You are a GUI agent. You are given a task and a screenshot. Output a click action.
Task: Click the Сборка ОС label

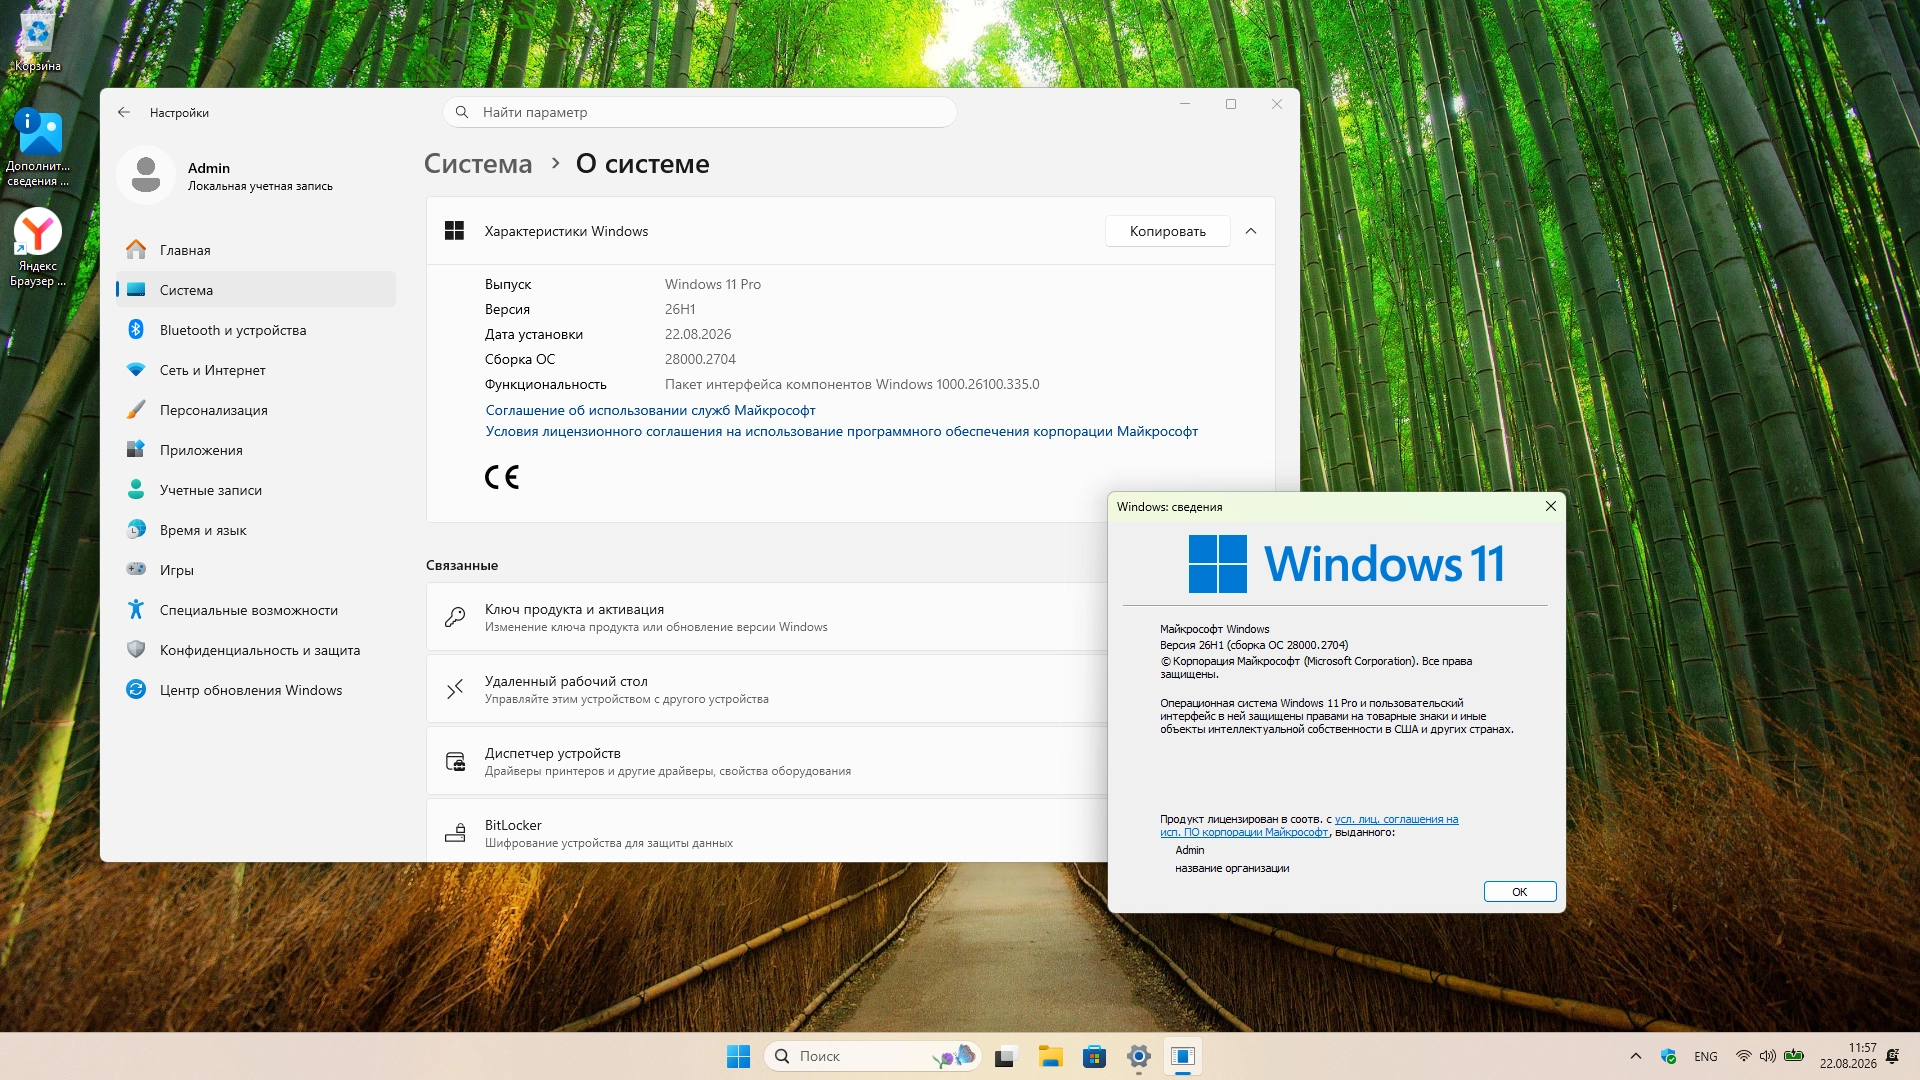point(520,359)
